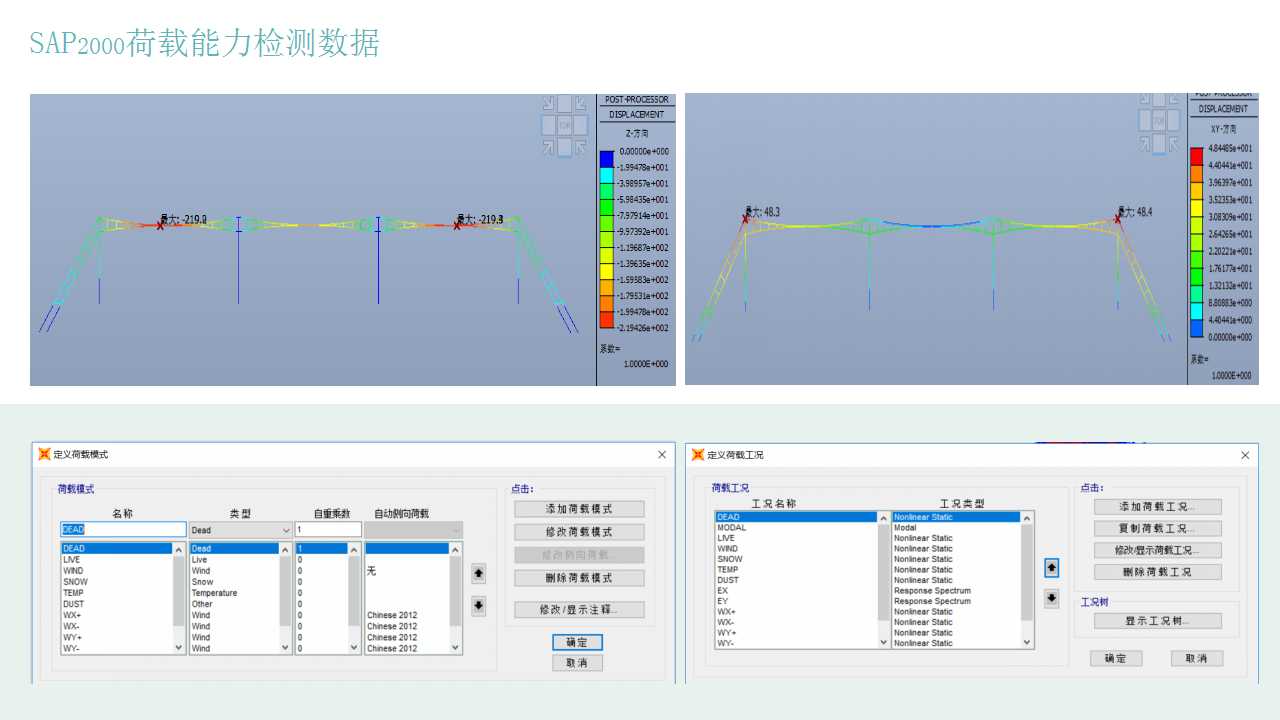
Task: Select EY in 工况名称 list
Action: point(796,601)
